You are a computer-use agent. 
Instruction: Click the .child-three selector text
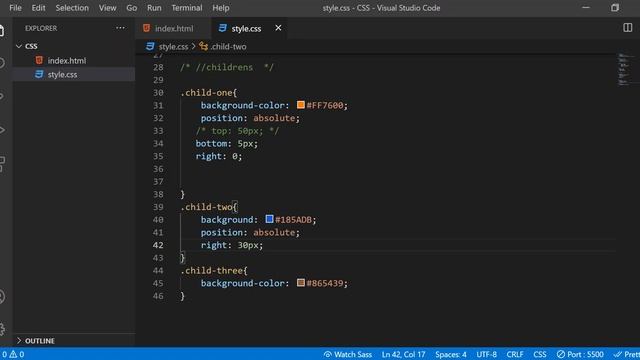(211, 270)
